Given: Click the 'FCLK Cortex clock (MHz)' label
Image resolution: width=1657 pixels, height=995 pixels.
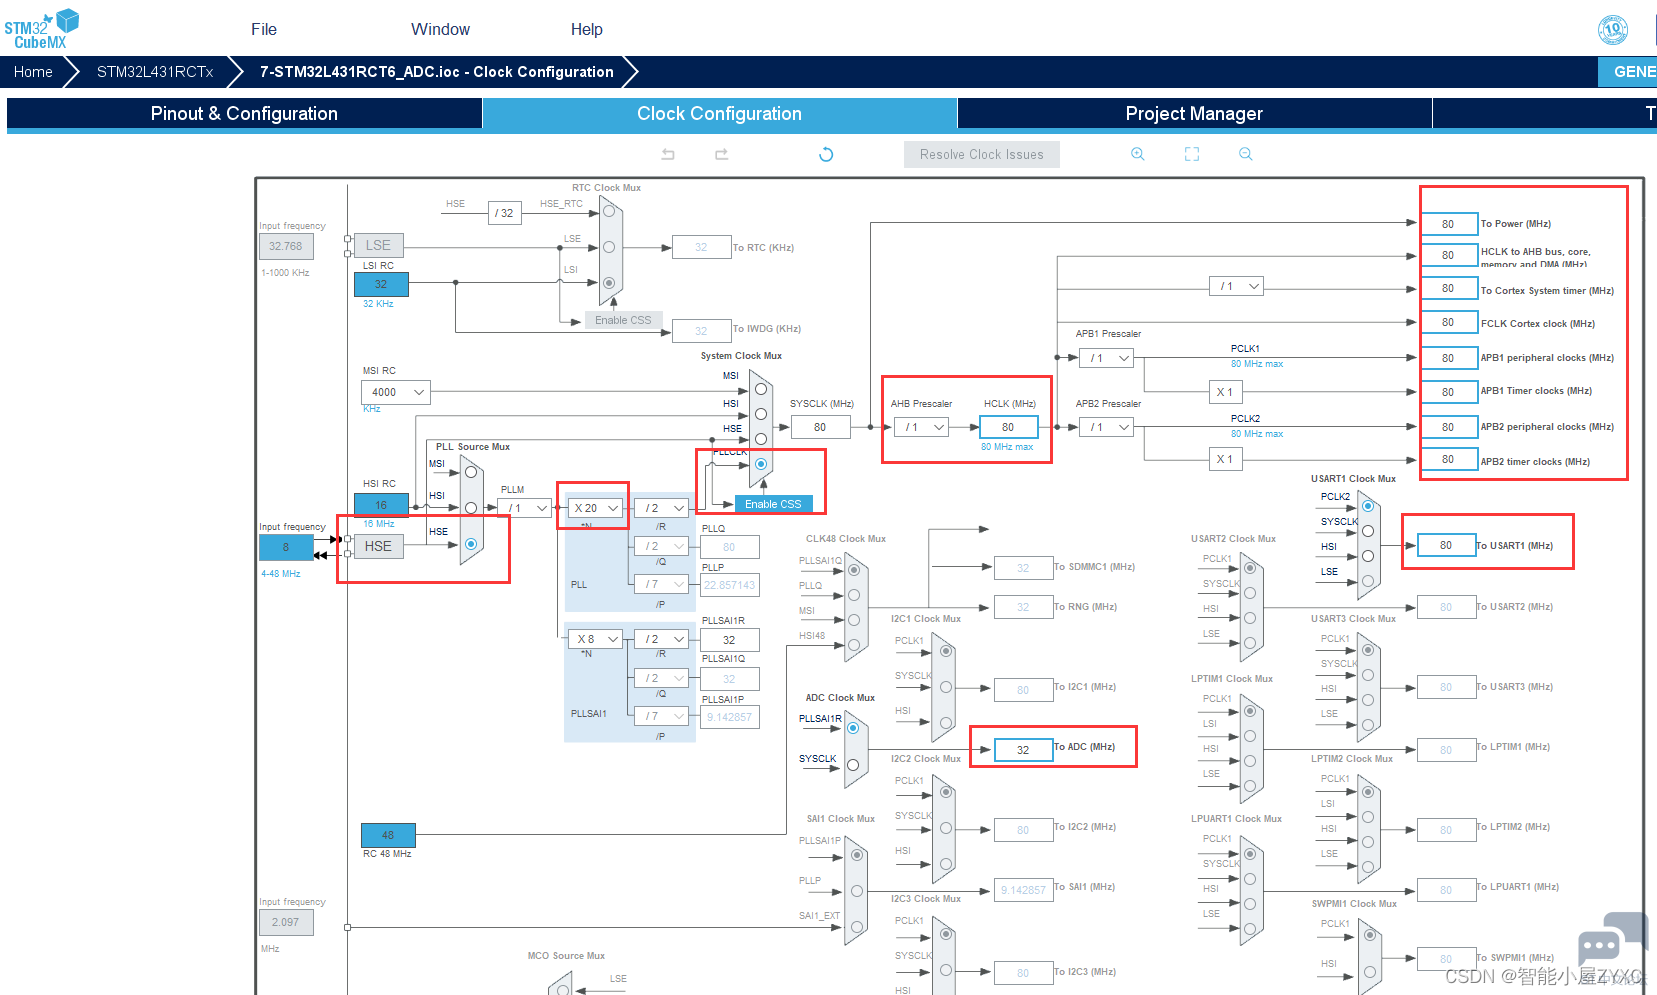Looking at the screenshot, I should (x=1538, y=324).
